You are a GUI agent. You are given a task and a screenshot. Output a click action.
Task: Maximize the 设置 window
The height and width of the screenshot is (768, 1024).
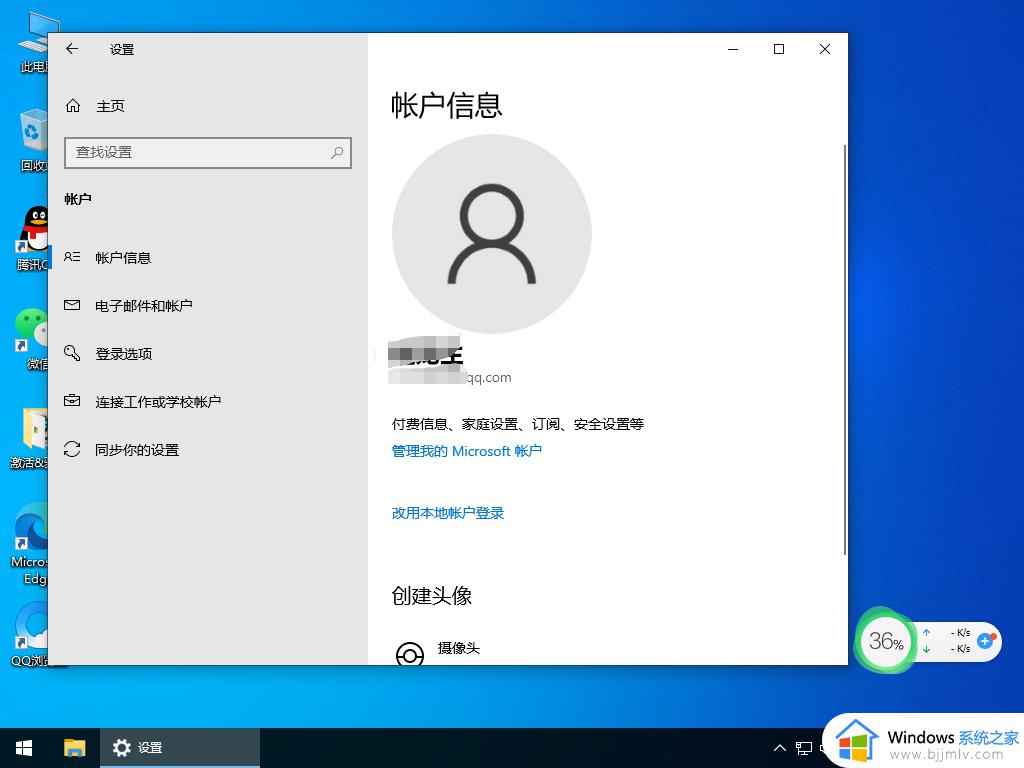pyautogui.click(x=779, y=49)
